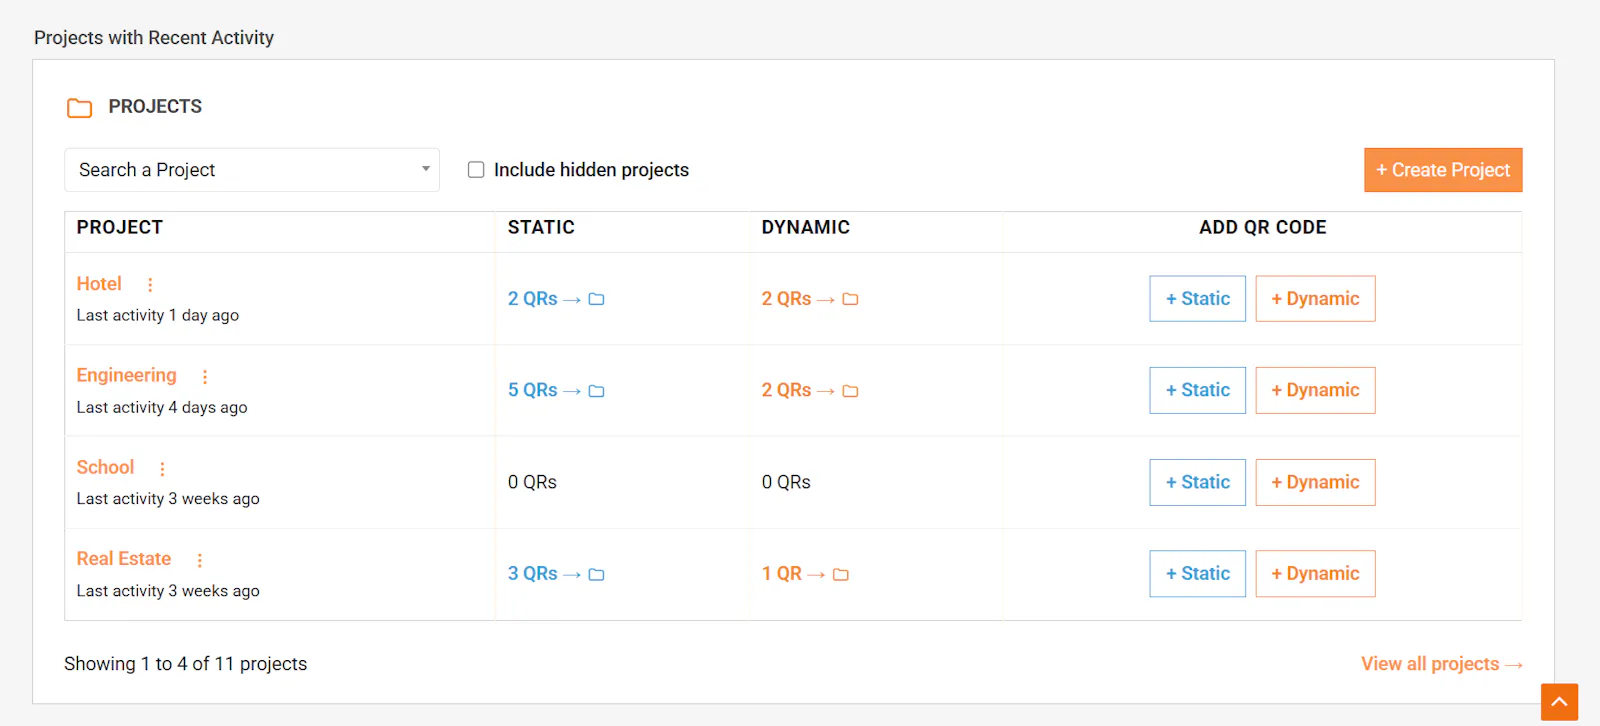This screenshot has width=1600, height=726.
Task: Enable Include hidden projects checkbox
Action: [476, 170]
